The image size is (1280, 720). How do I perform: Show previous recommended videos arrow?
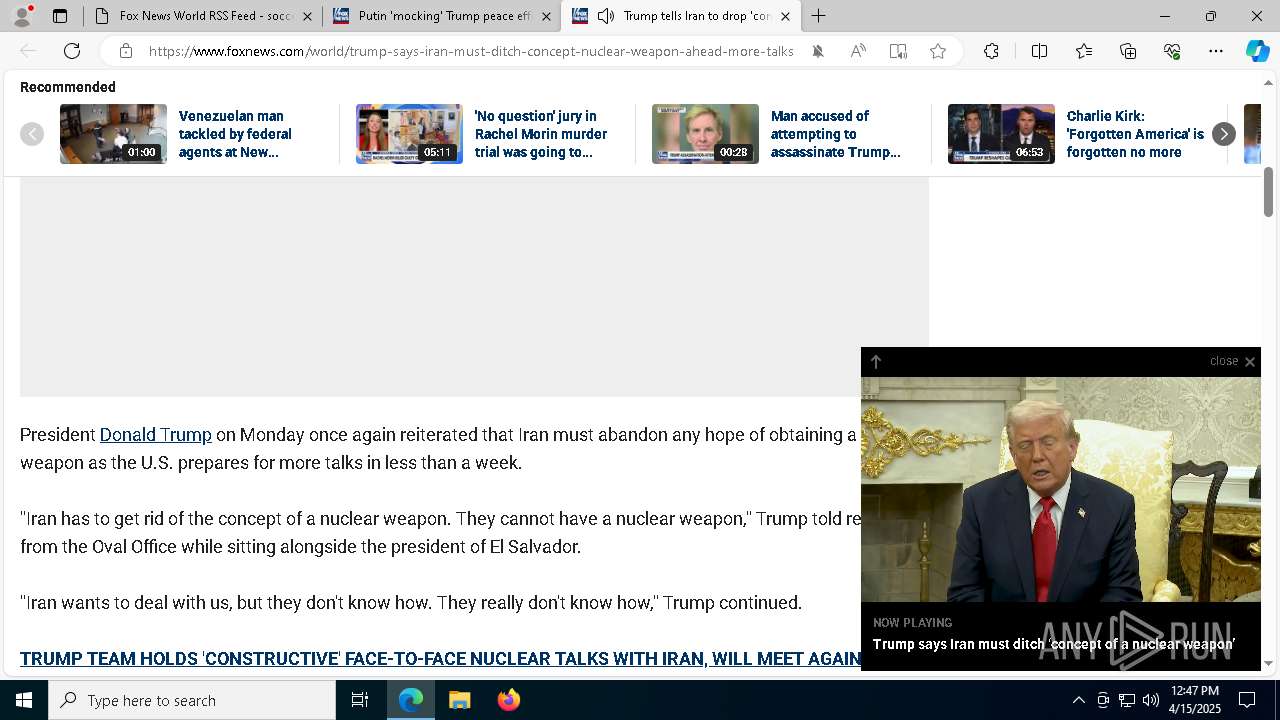(32, 134)
